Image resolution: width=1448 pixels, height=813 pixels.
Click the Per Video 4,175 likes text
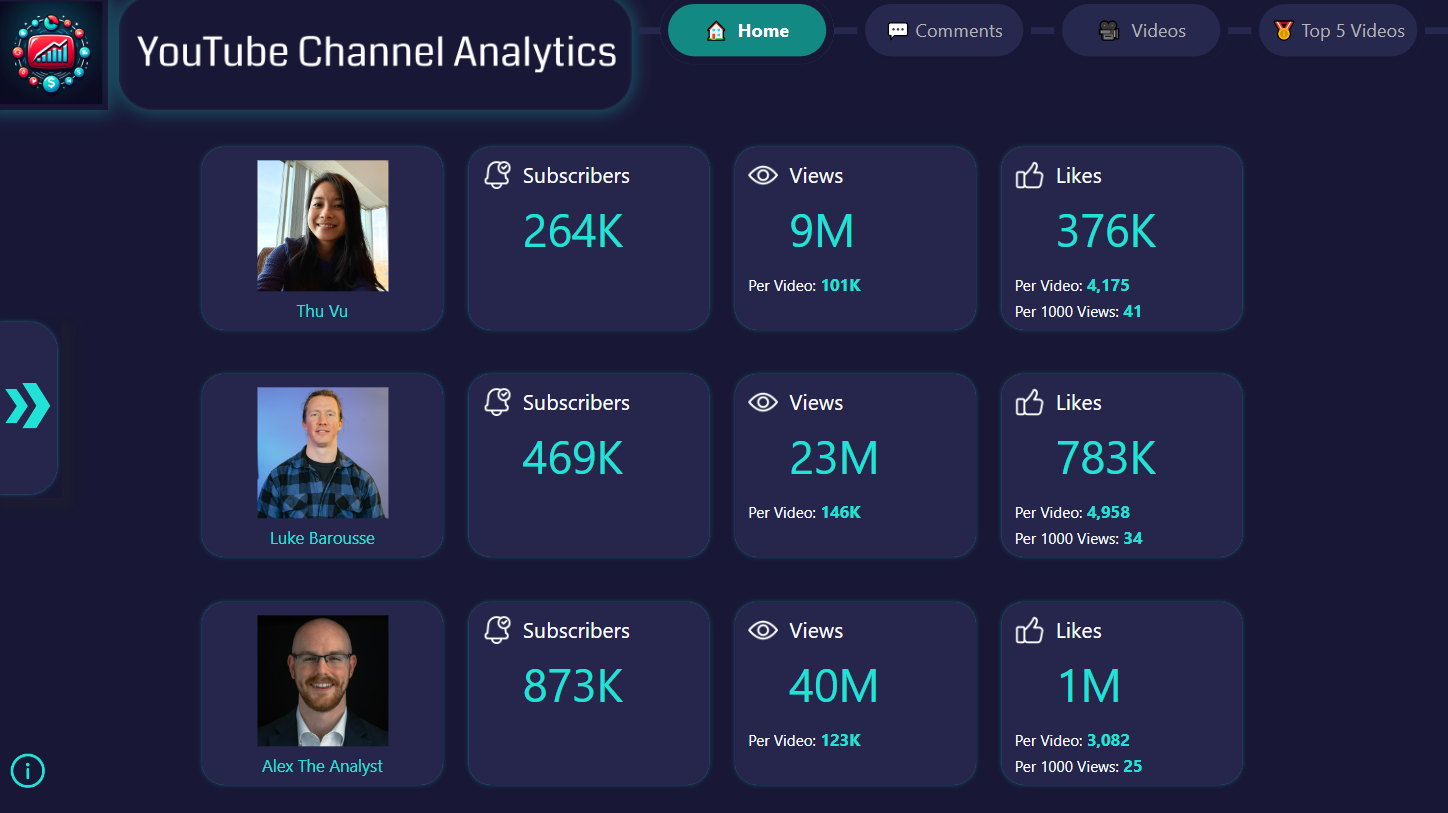pos(1072,285)
